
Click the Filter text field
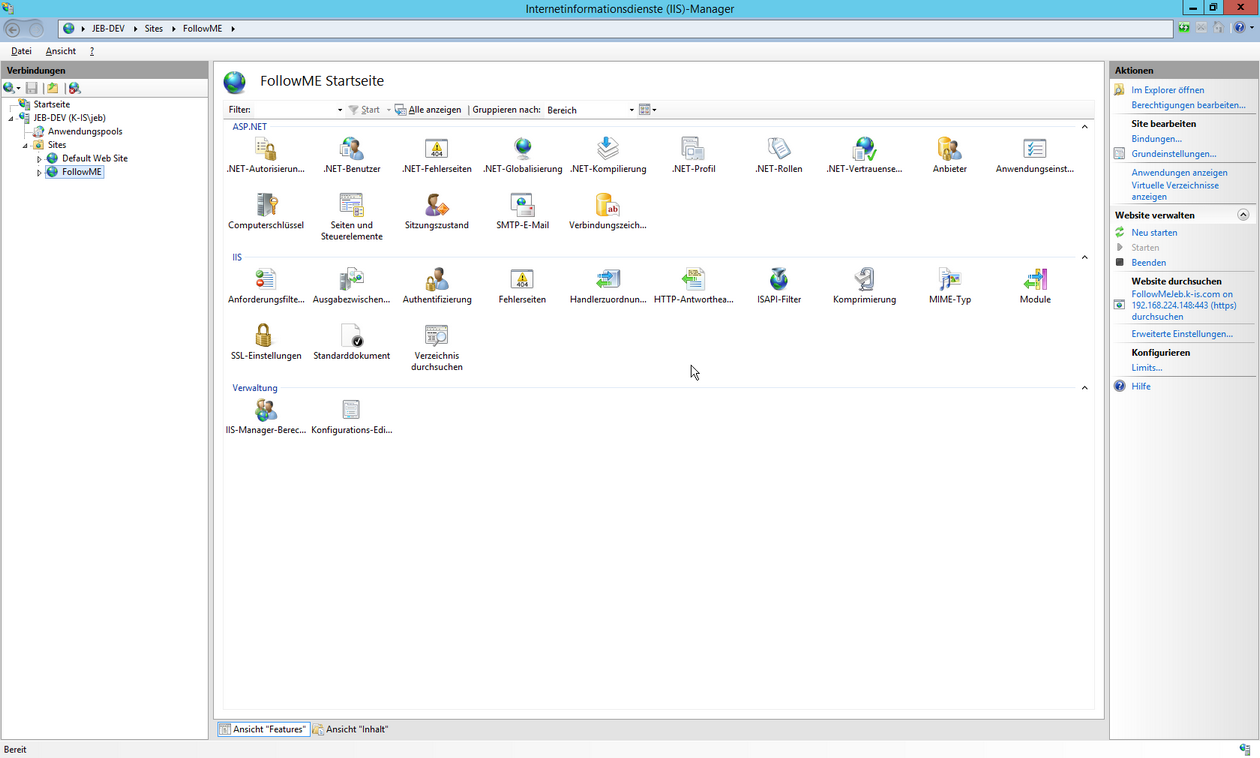coord(293,110)
